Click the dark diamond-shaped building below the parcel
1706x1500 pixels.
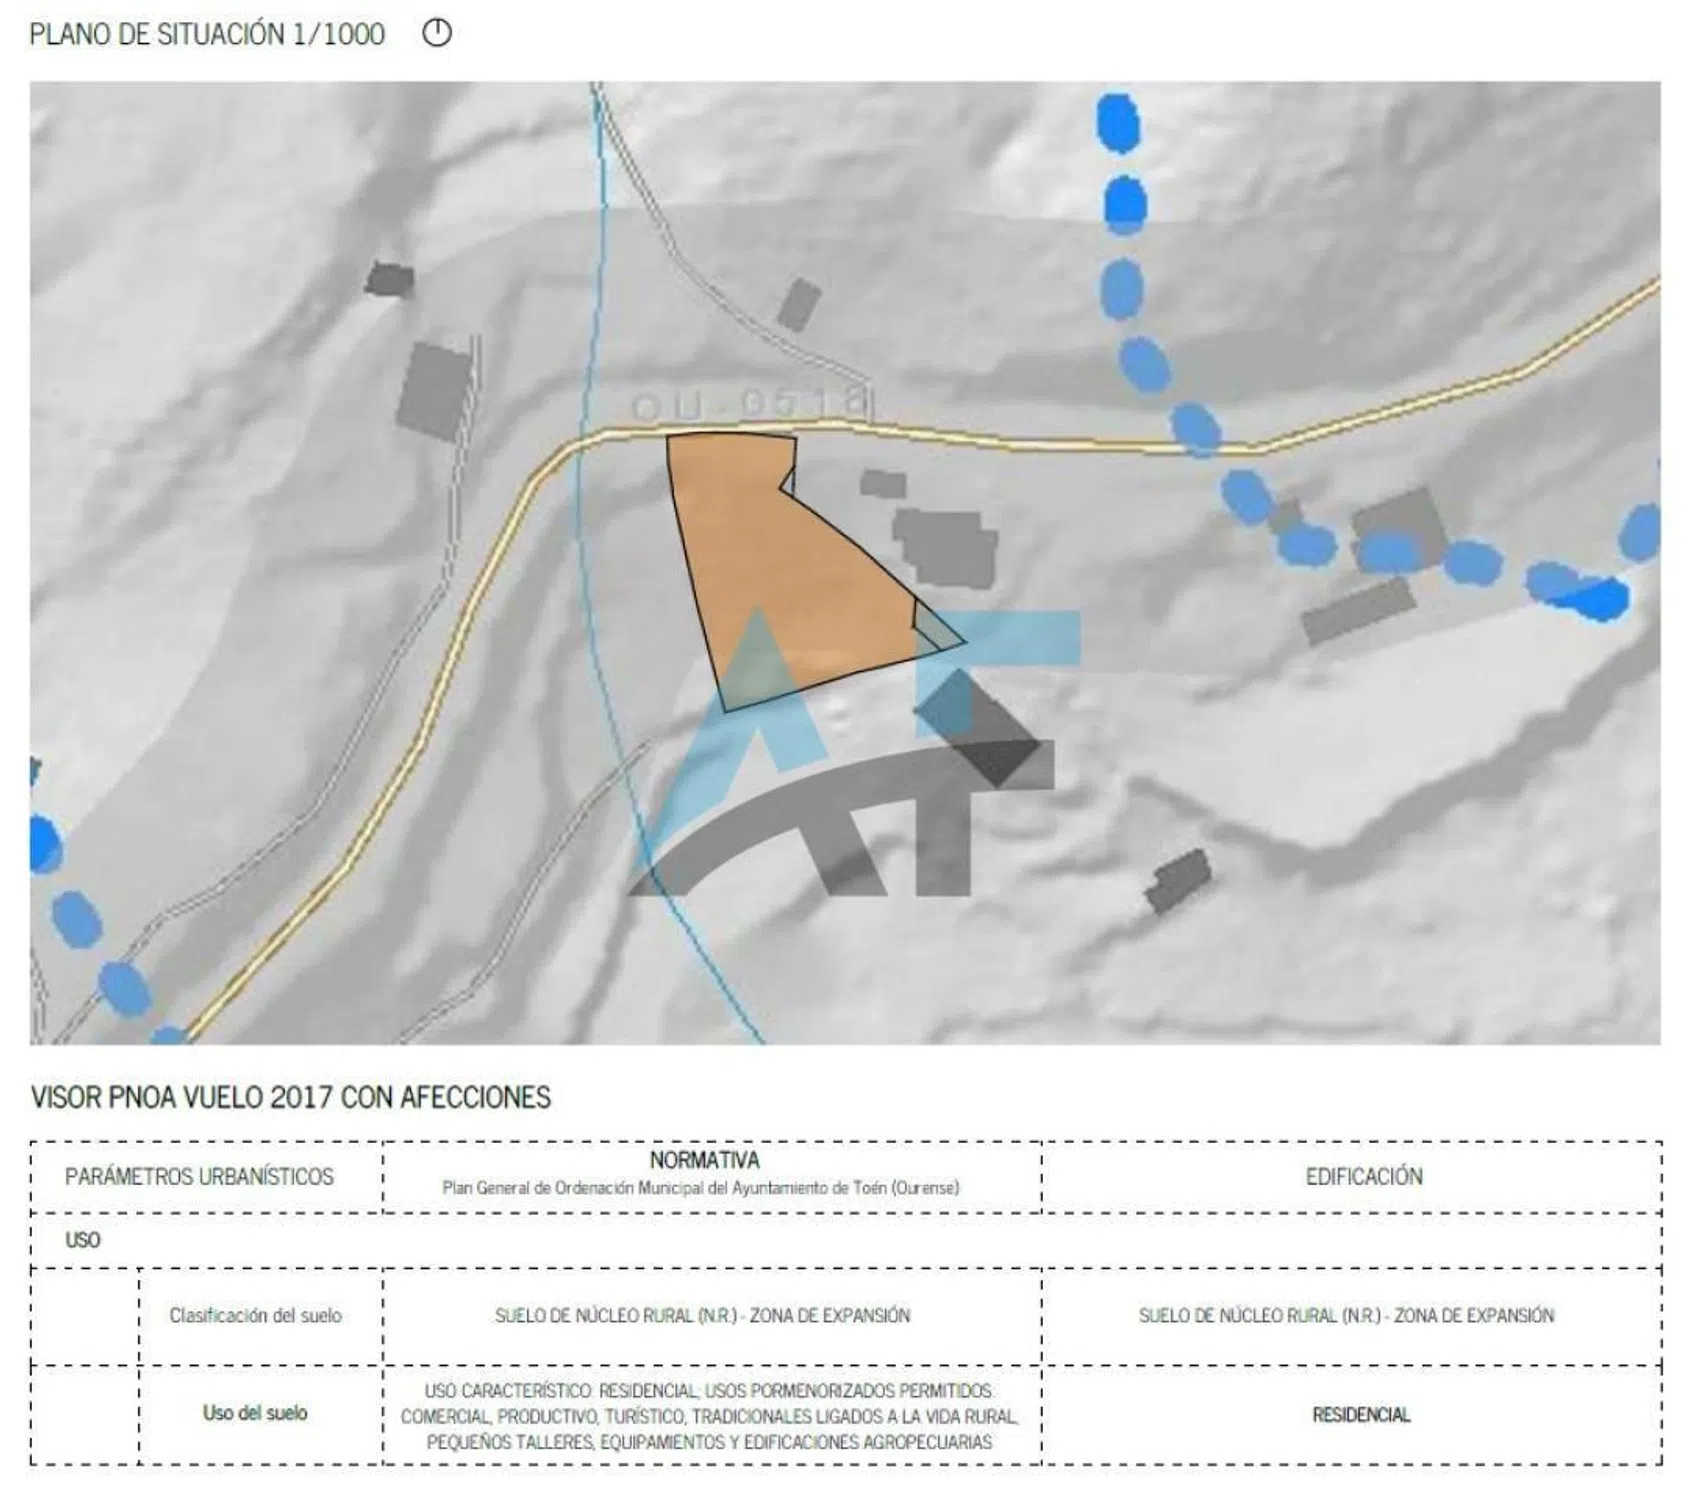(x=978, y=728)
